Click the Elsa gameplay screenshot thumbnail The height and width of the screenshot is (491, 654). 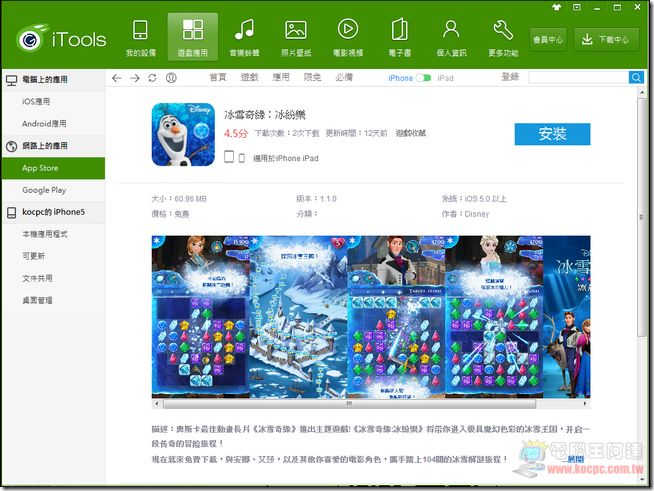494,317
